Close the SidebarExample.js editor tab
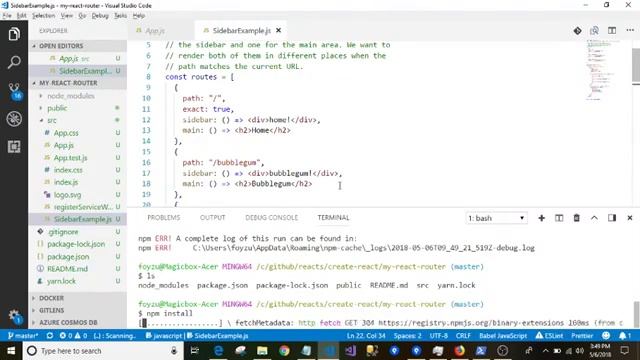 (278, 30)
